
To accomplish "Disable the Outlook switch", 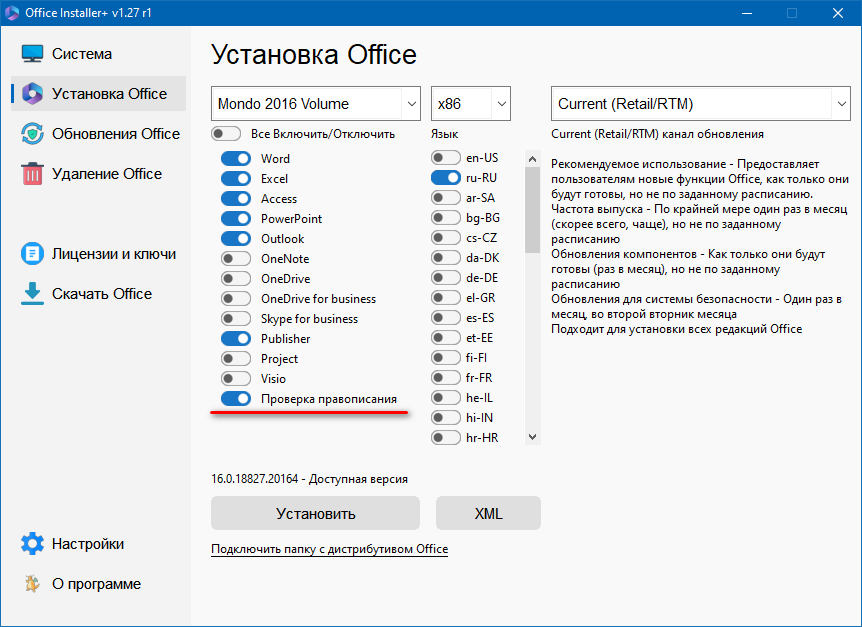I will [x=236, y=238].
